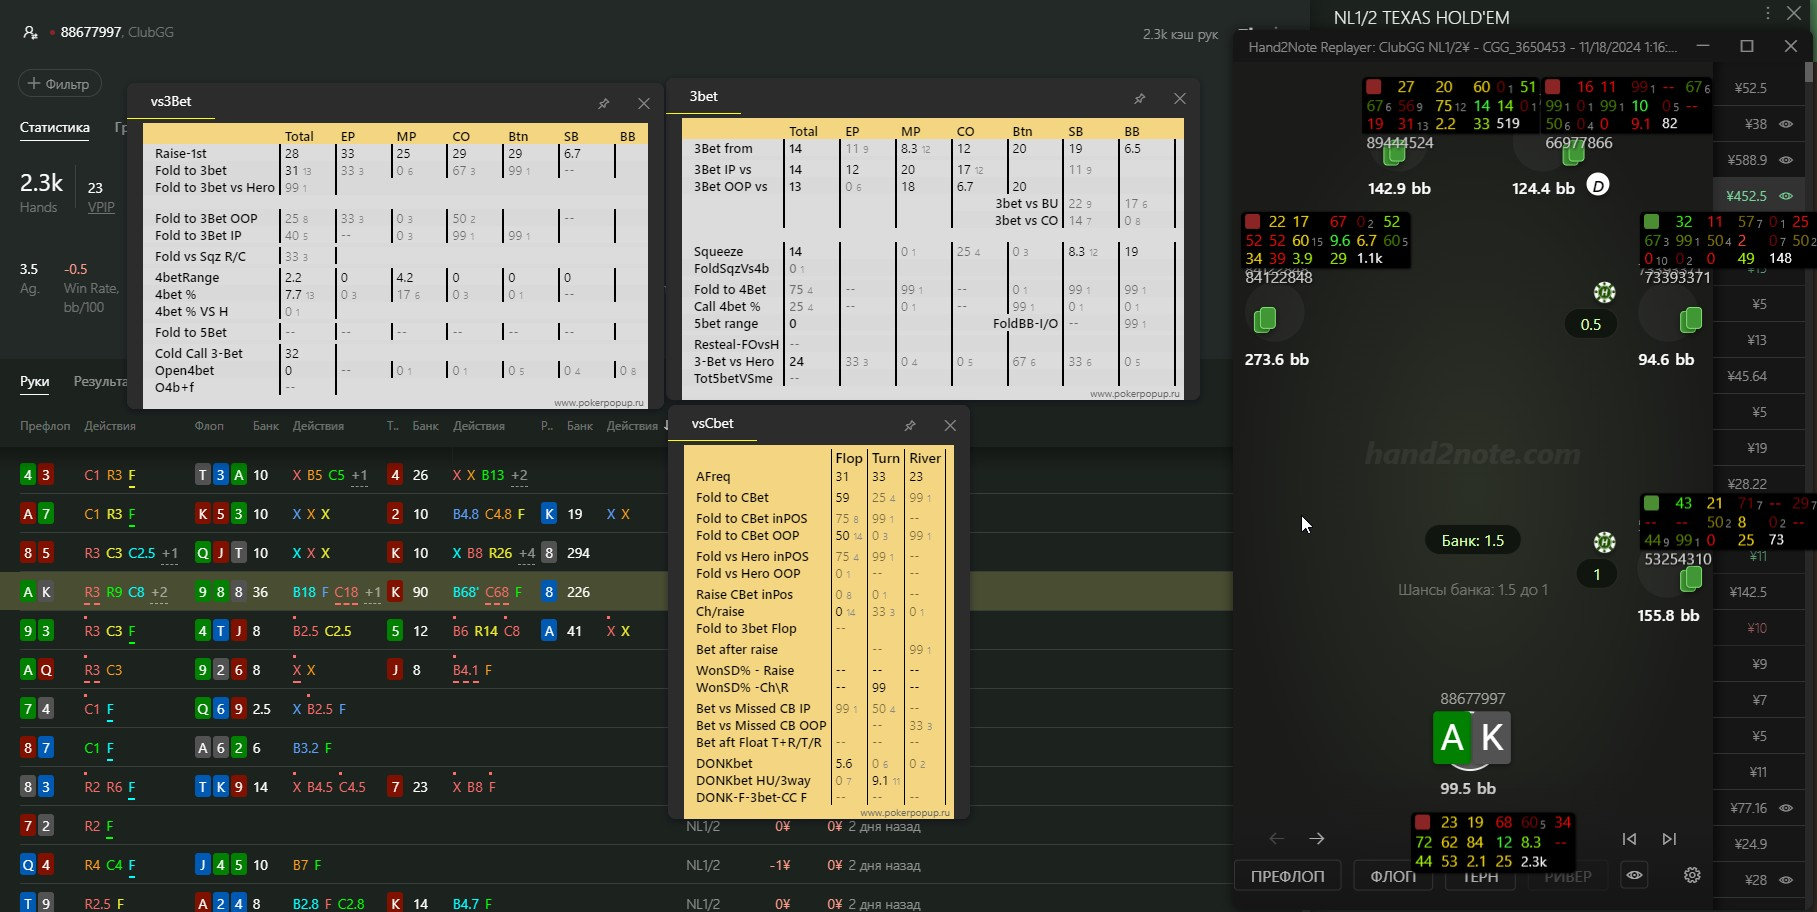Close the 3bet popup
Screen dimensions: 1817x912
click(x=1180, y=98)
